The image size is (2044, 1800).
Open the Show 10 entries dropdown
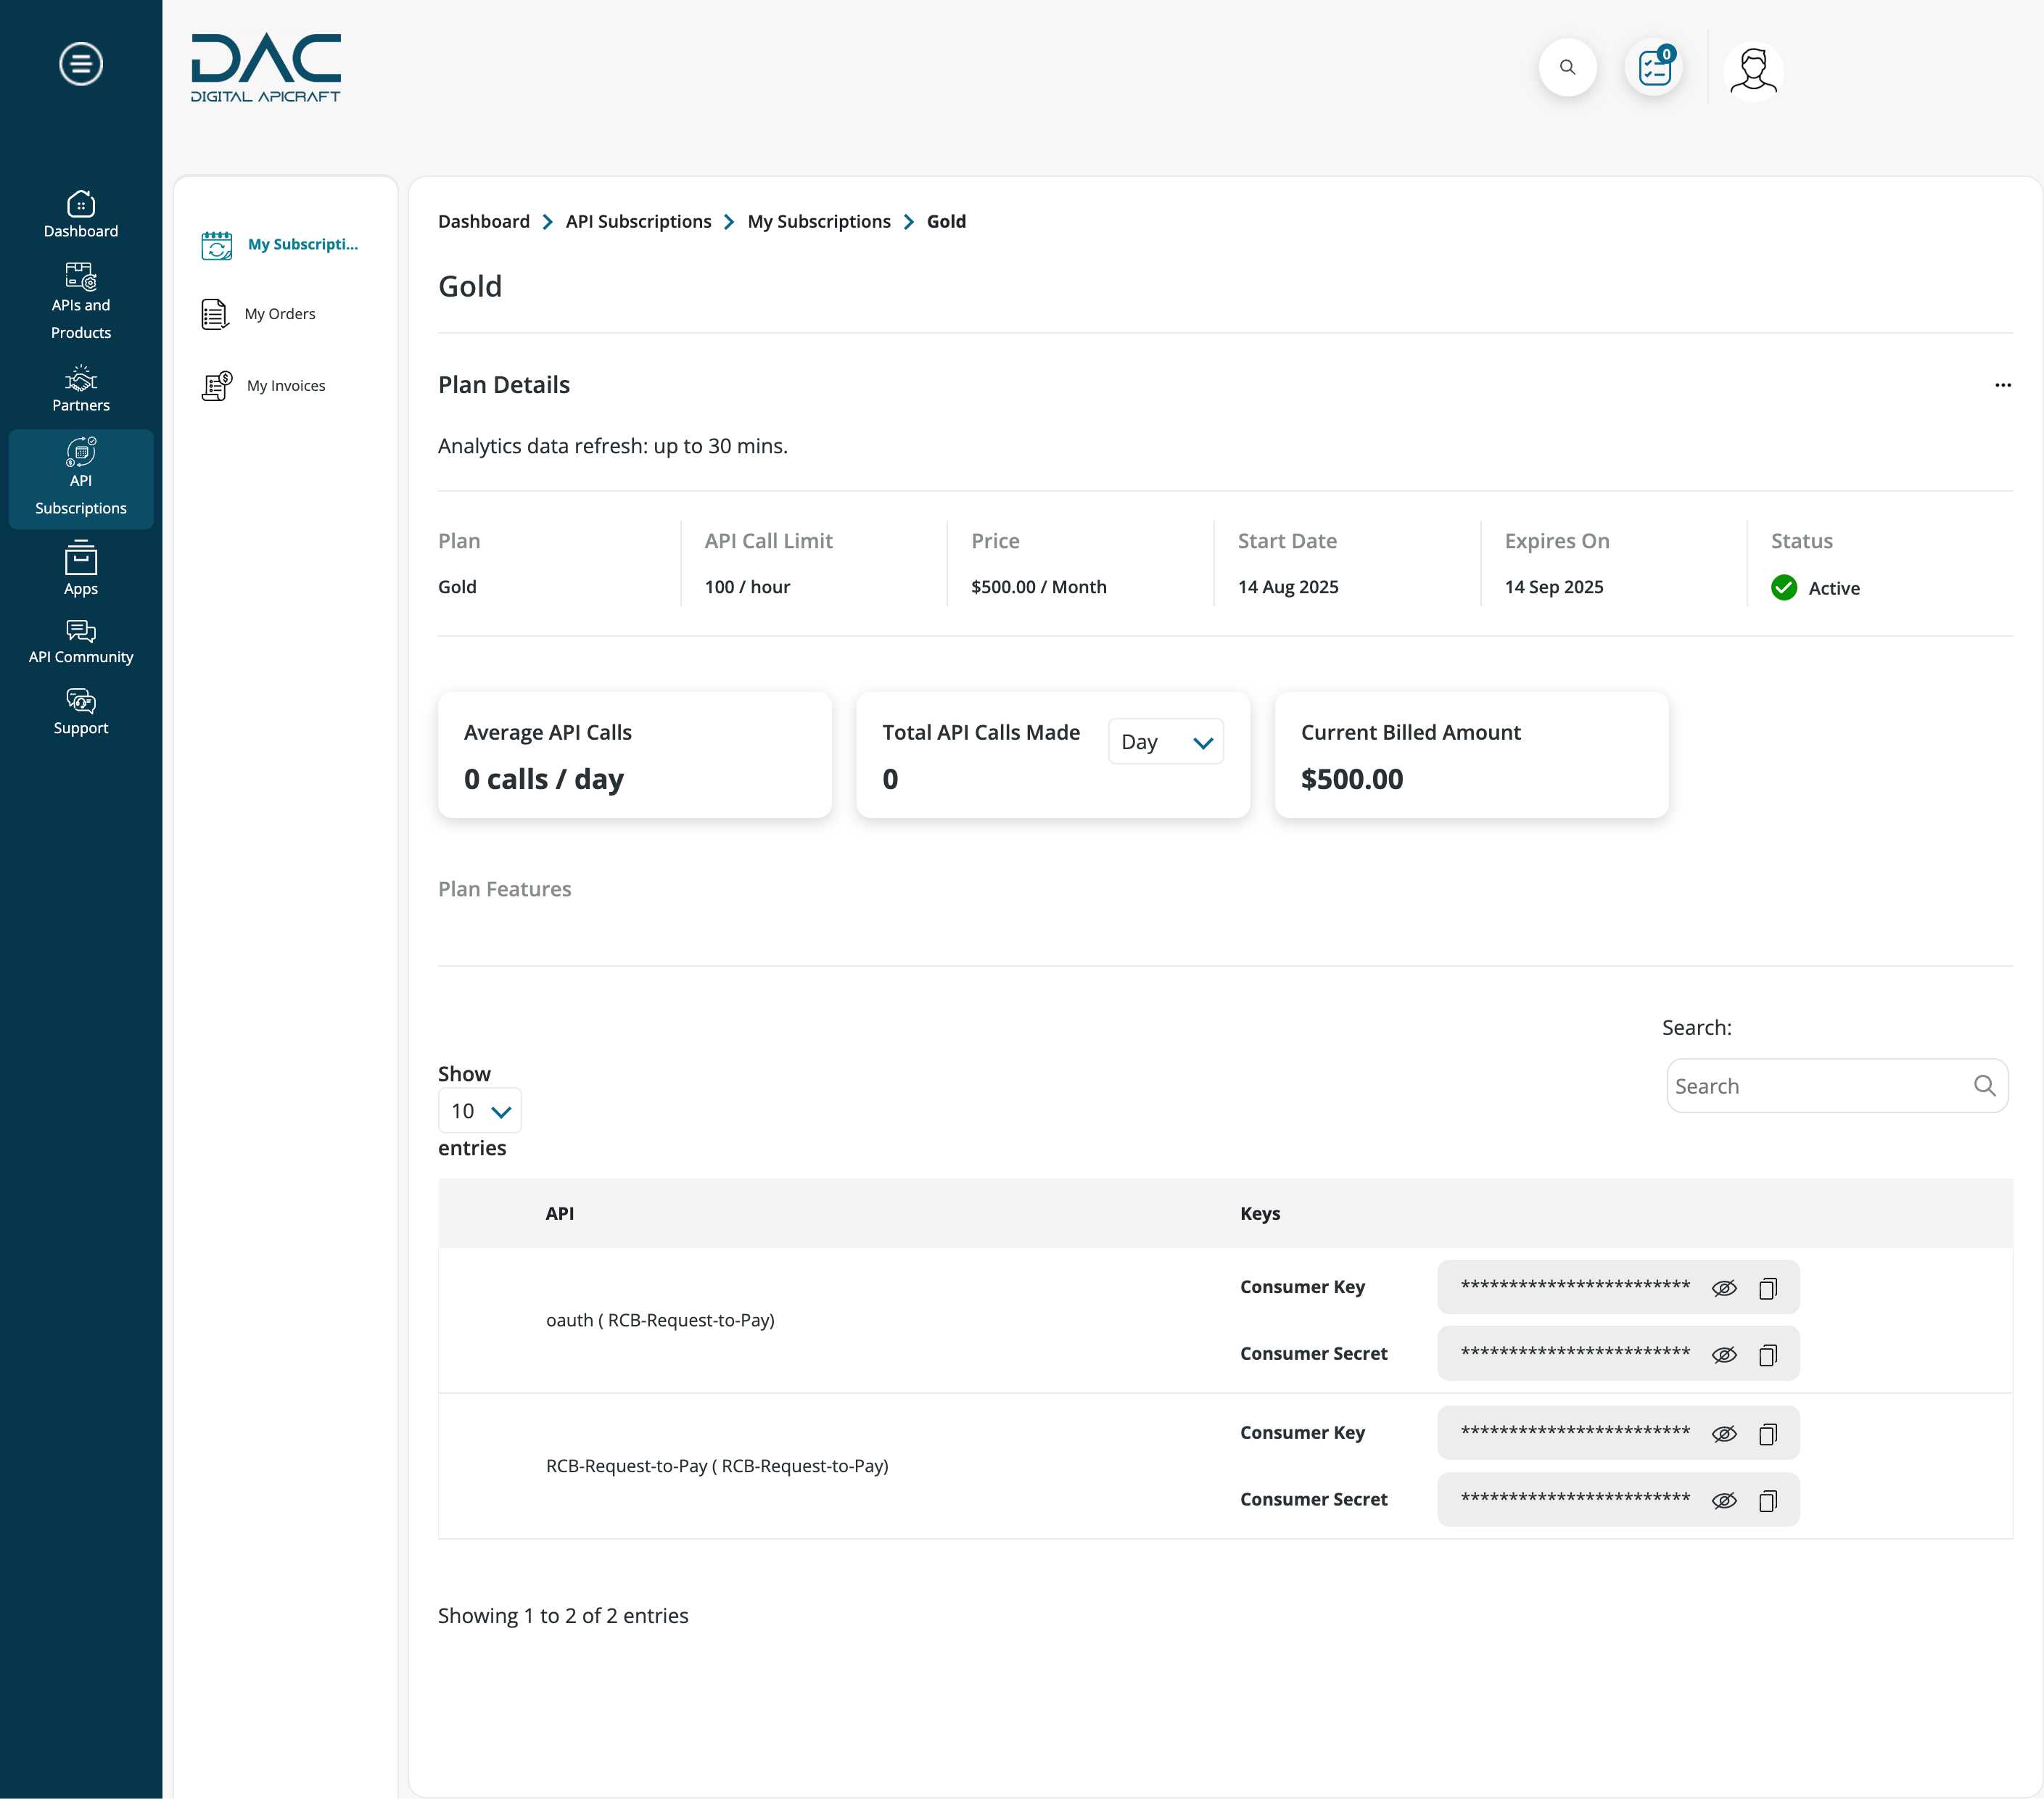[480, 1111]
